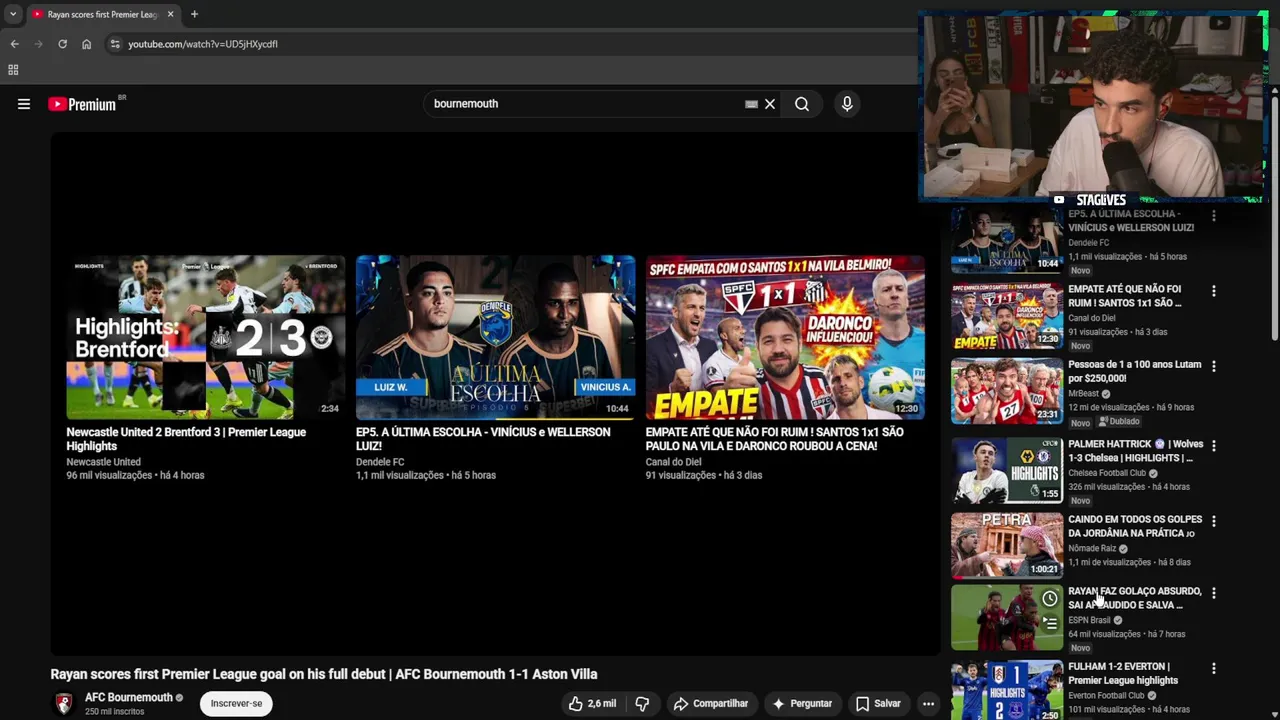Go to the browser home page

click(86, 44)
